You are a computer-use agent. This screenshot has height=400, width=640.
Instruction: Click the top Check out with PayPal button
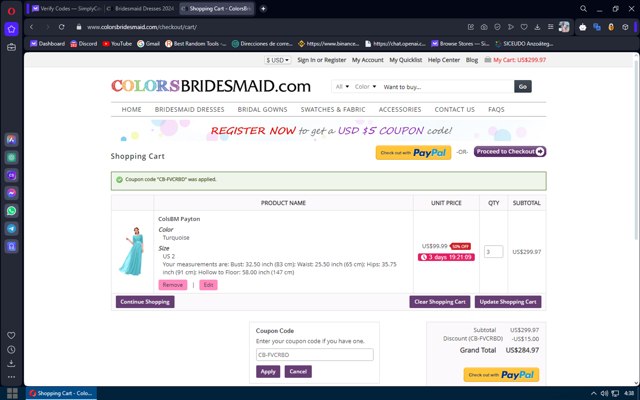413,153
